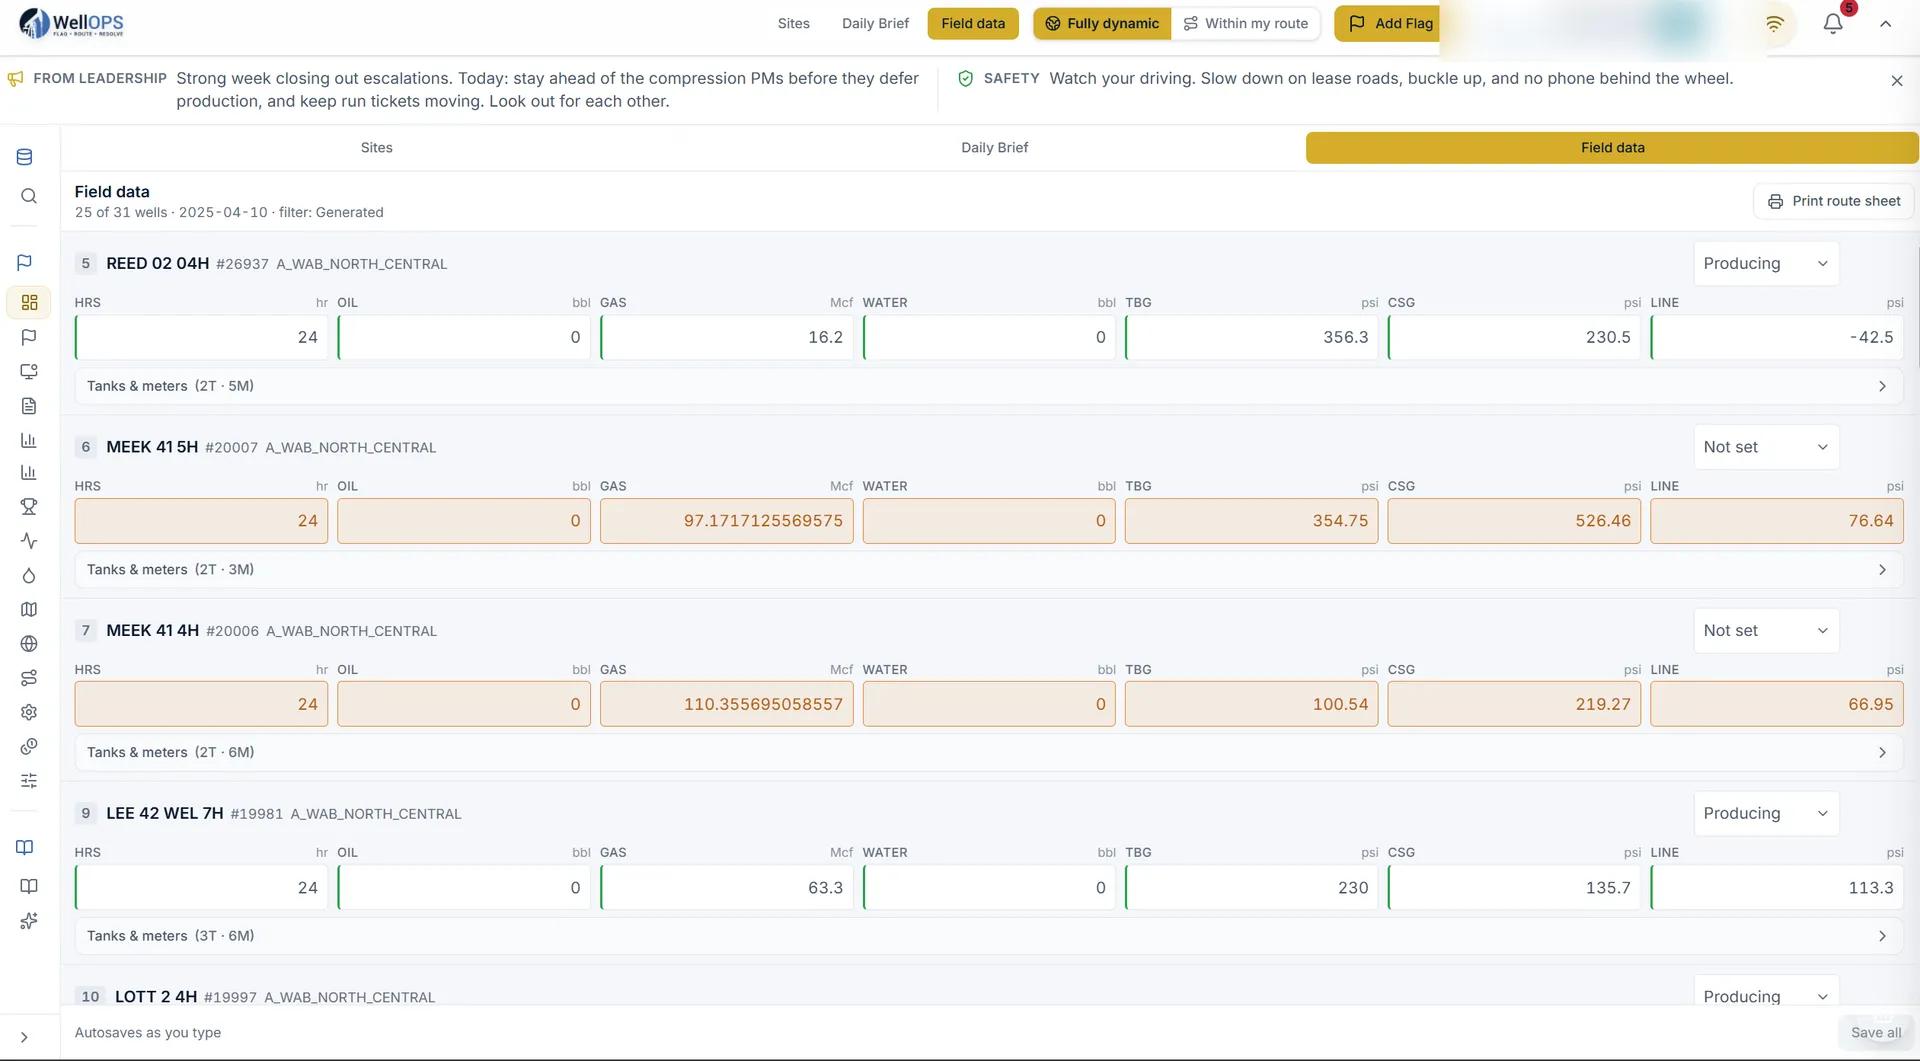Image resolution: width=1920 pixels, height=1061 pixels.
Task: Select the wide gold Field data tab
Action: [x=1612, y=148]
